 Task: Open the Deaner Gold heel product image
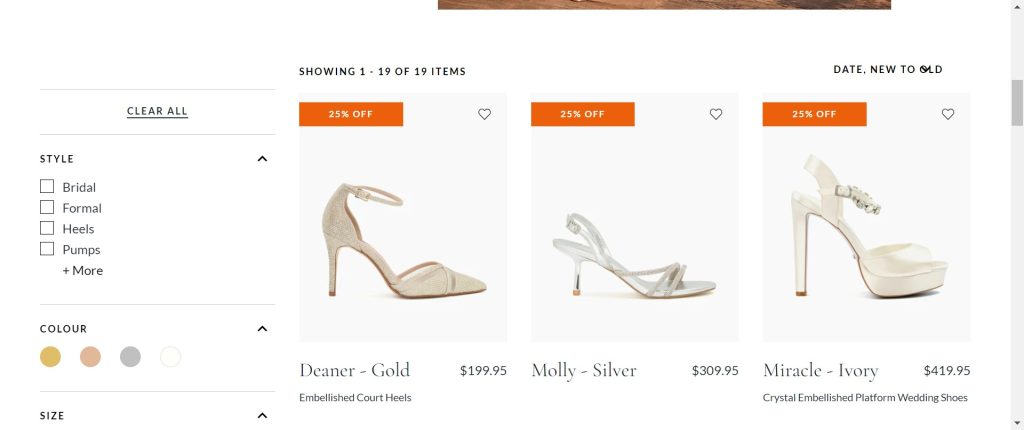[x=403, y=238]
